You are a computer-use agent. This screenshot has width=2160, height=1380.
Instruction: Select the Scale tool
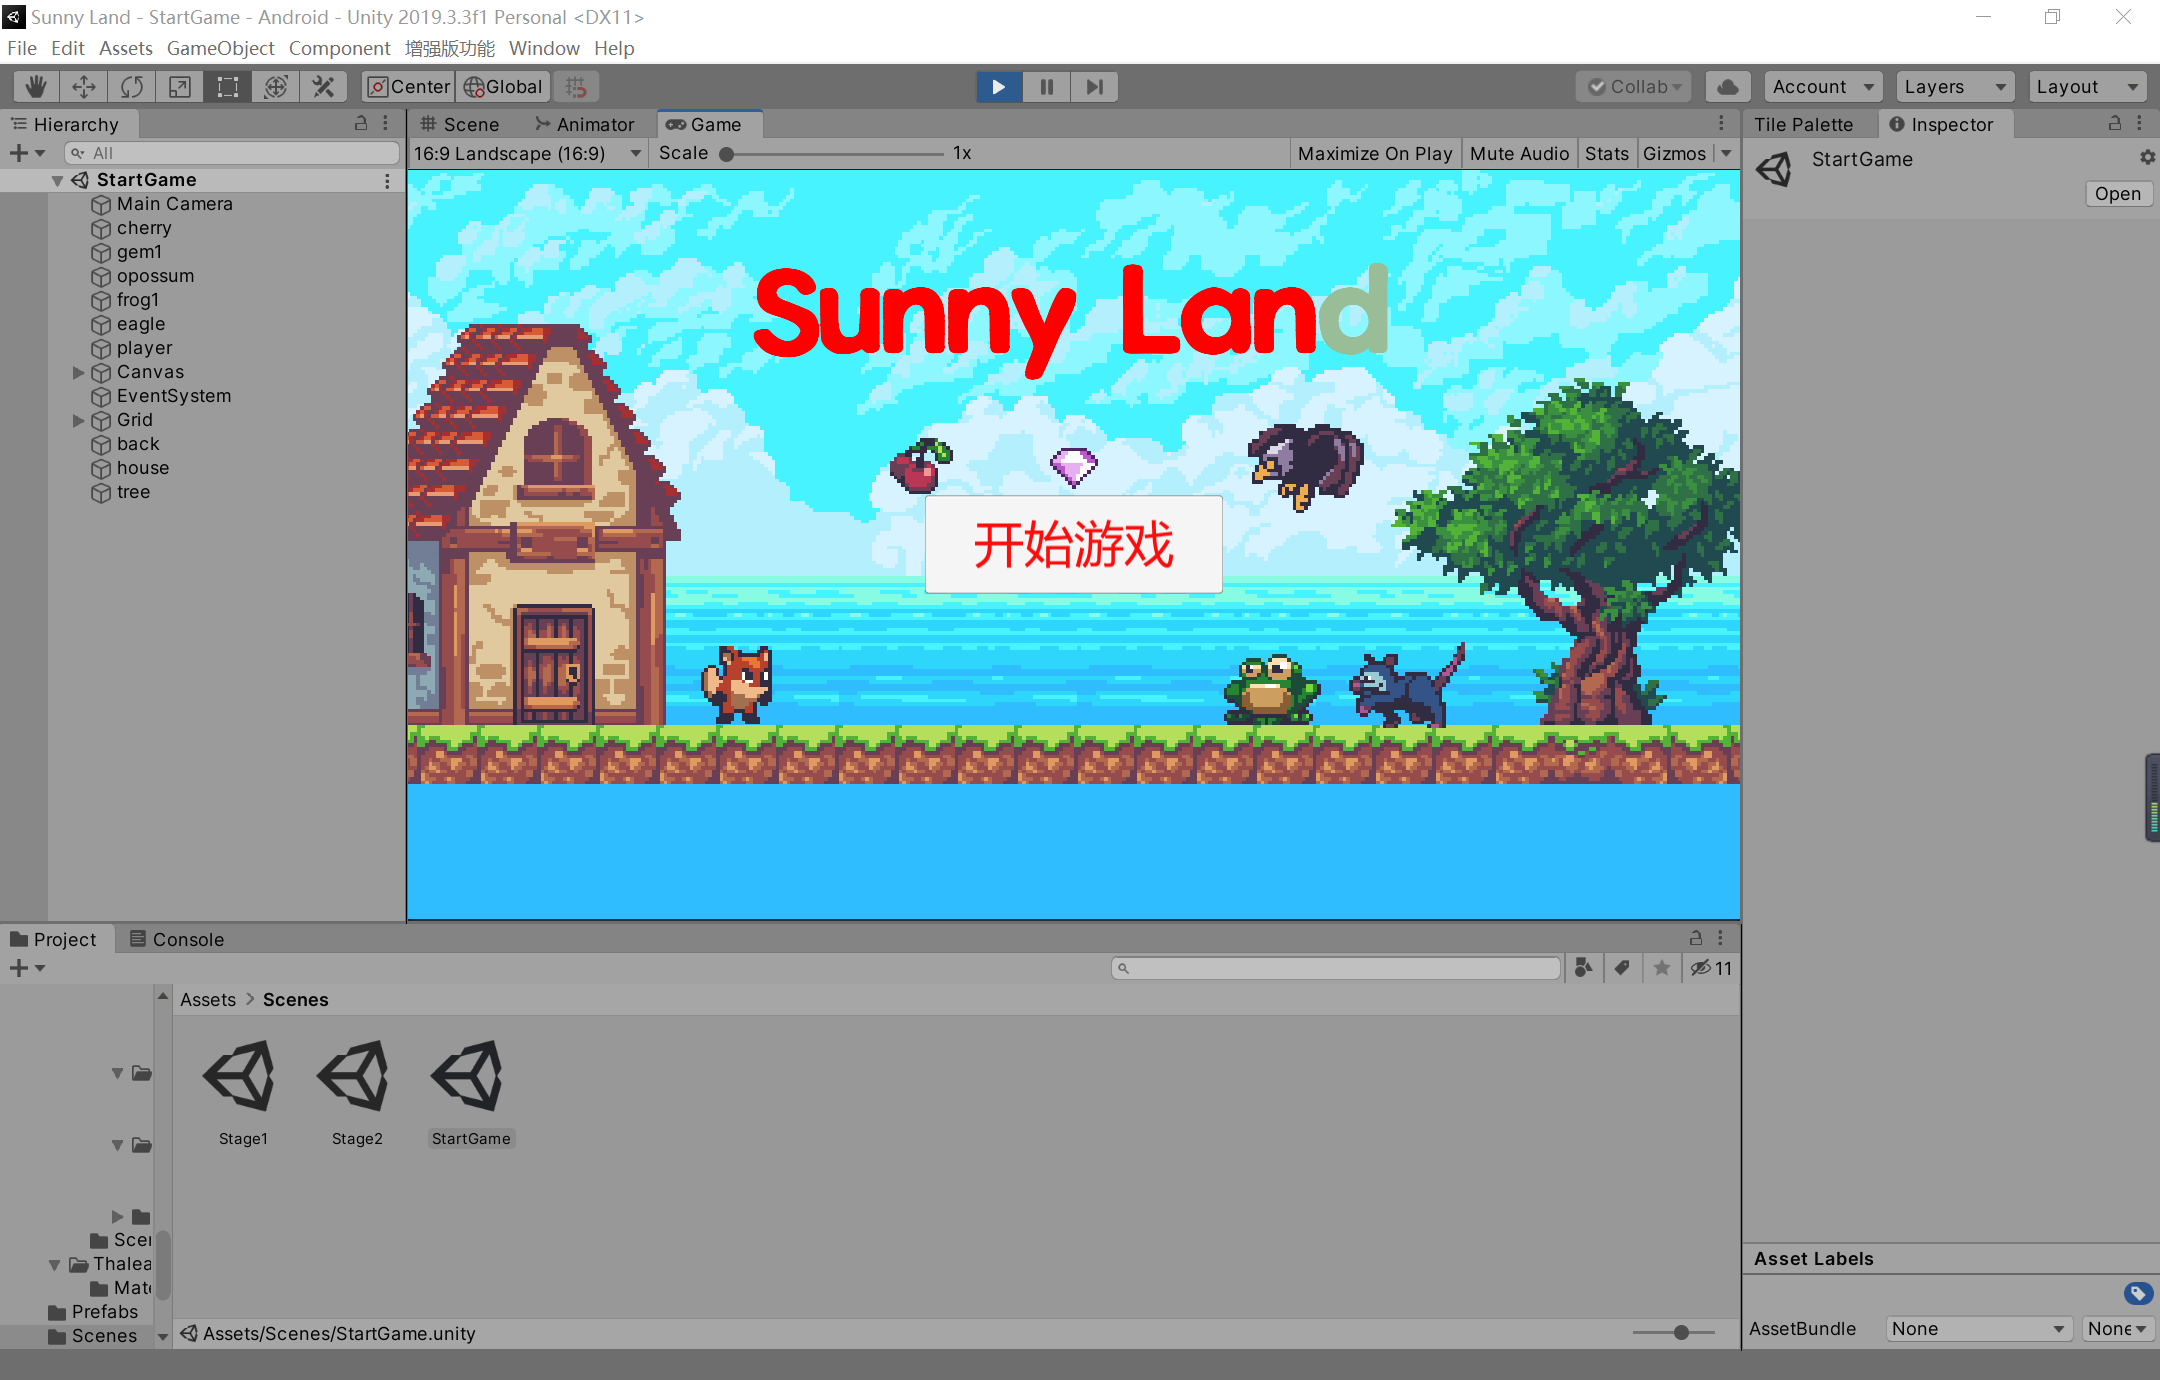(x=180, y=87)
